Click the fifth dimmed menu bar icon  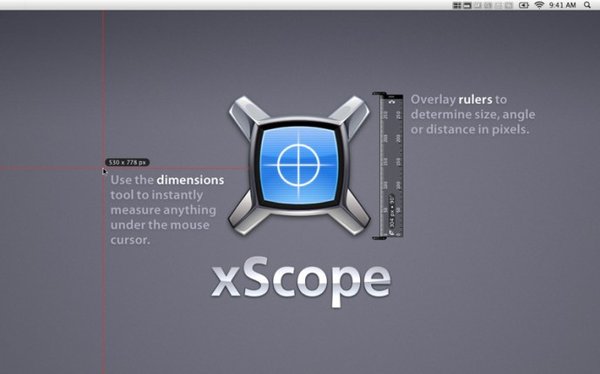click(498, 5)
